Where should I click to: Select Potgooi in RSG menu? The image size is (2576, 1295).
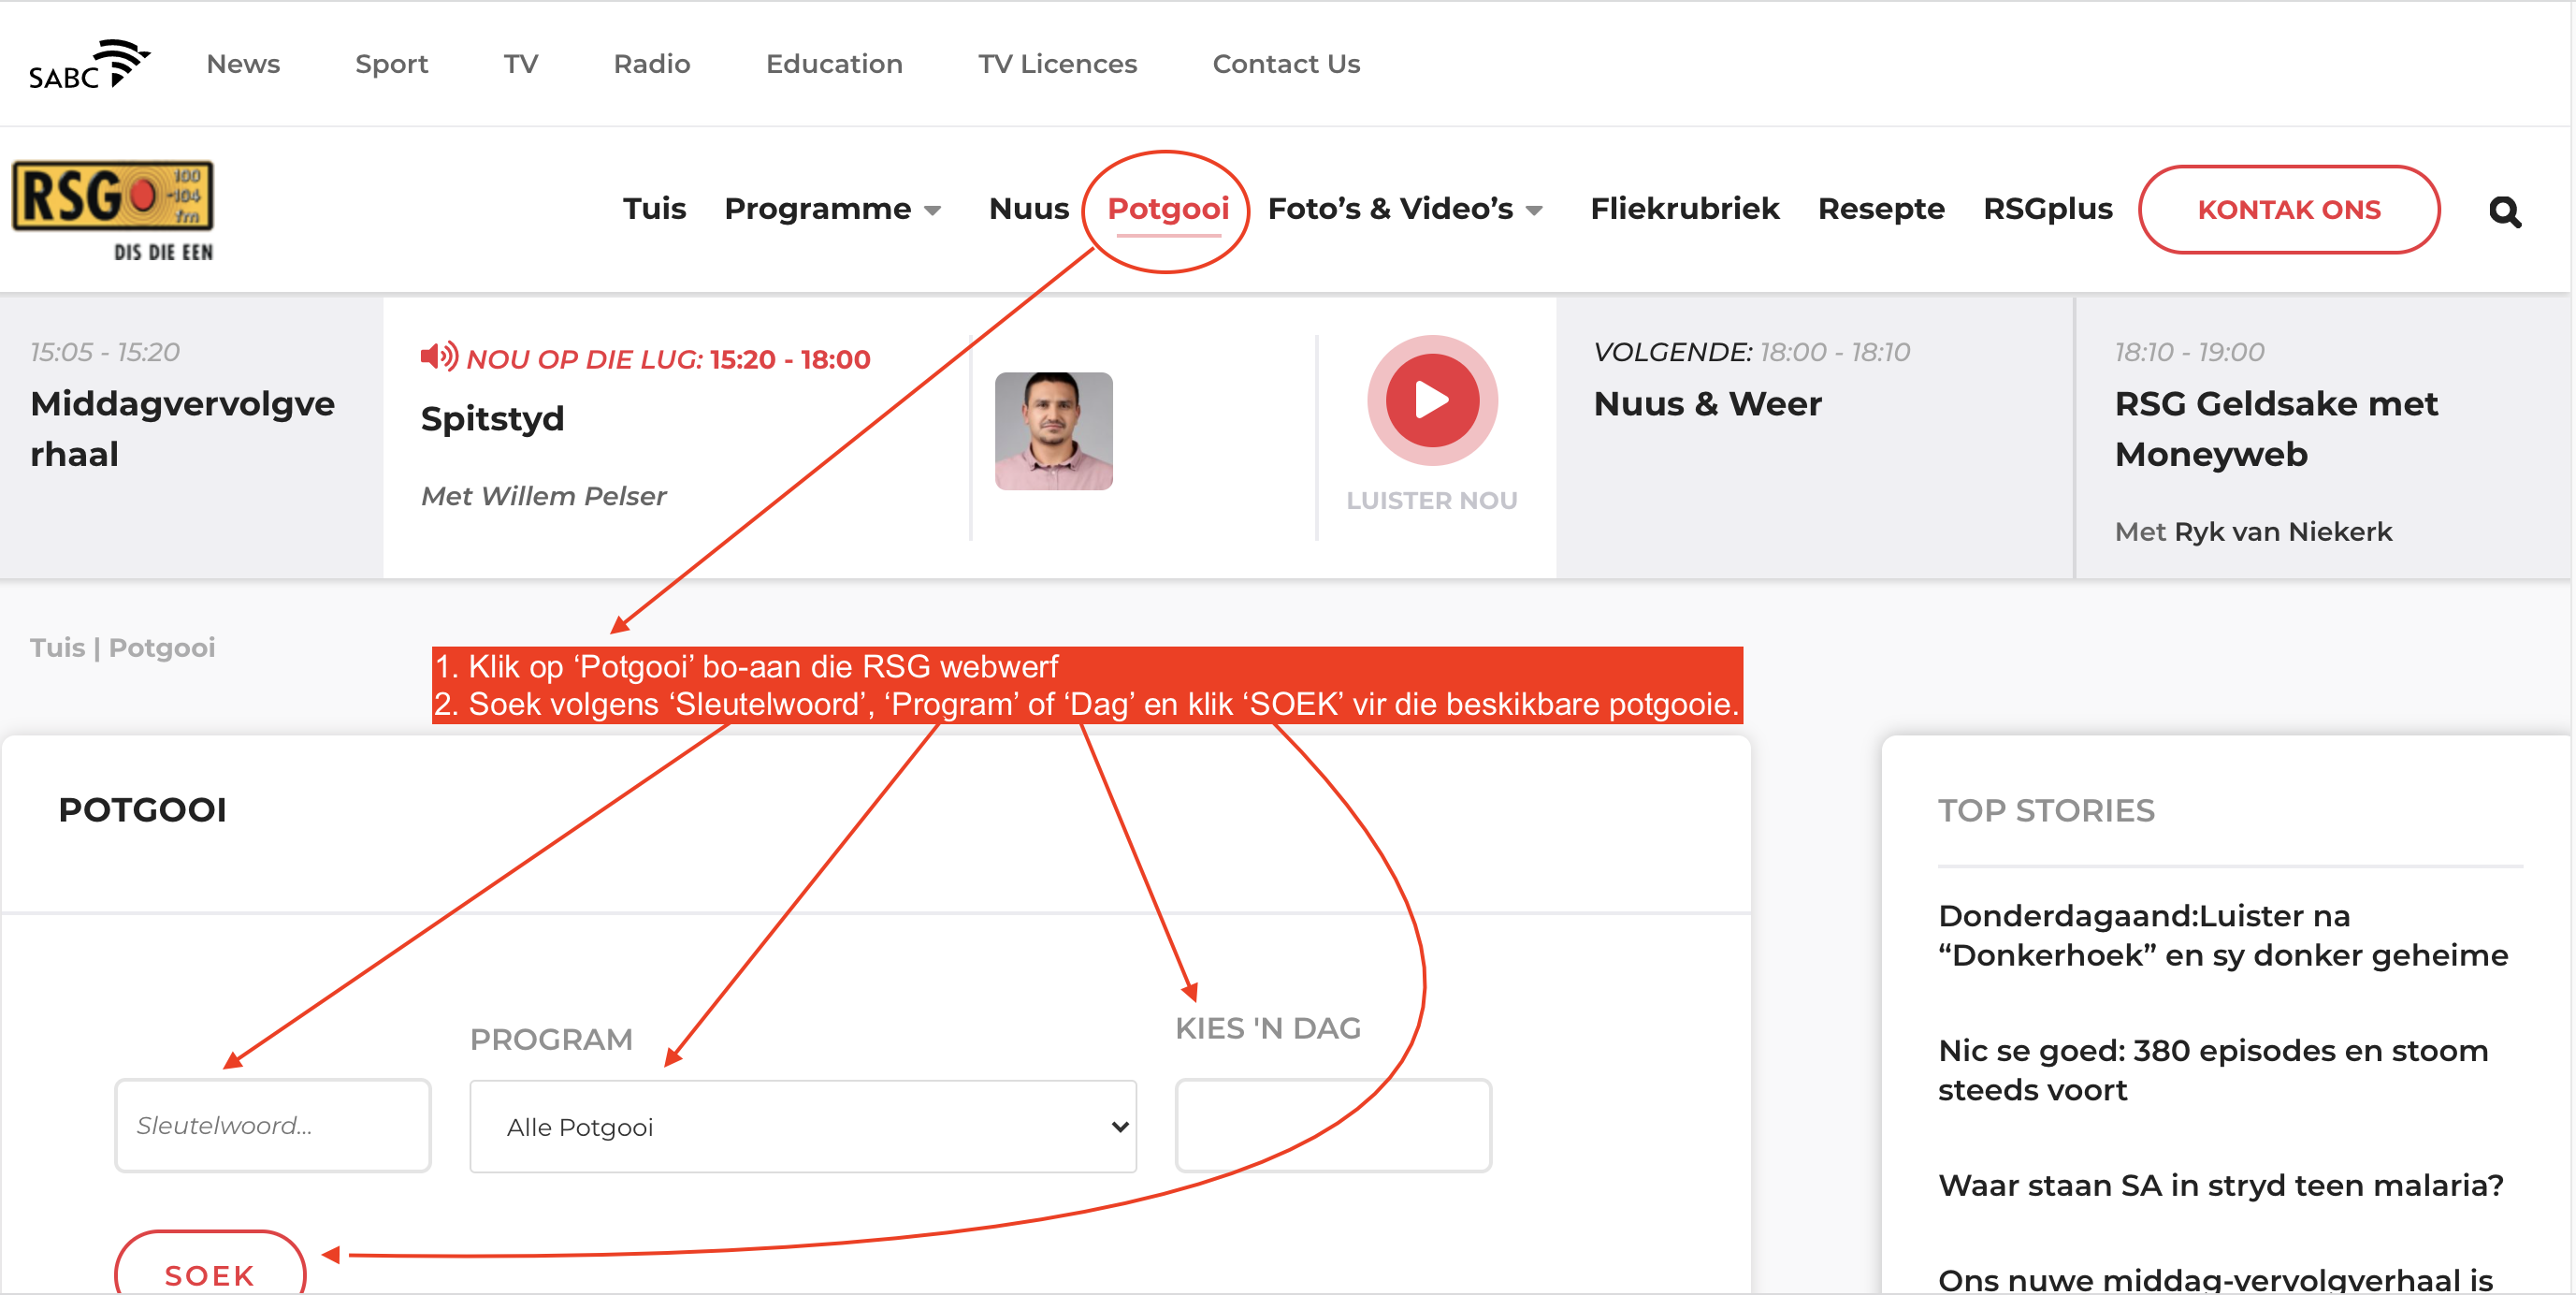(x=1168, y=208)
